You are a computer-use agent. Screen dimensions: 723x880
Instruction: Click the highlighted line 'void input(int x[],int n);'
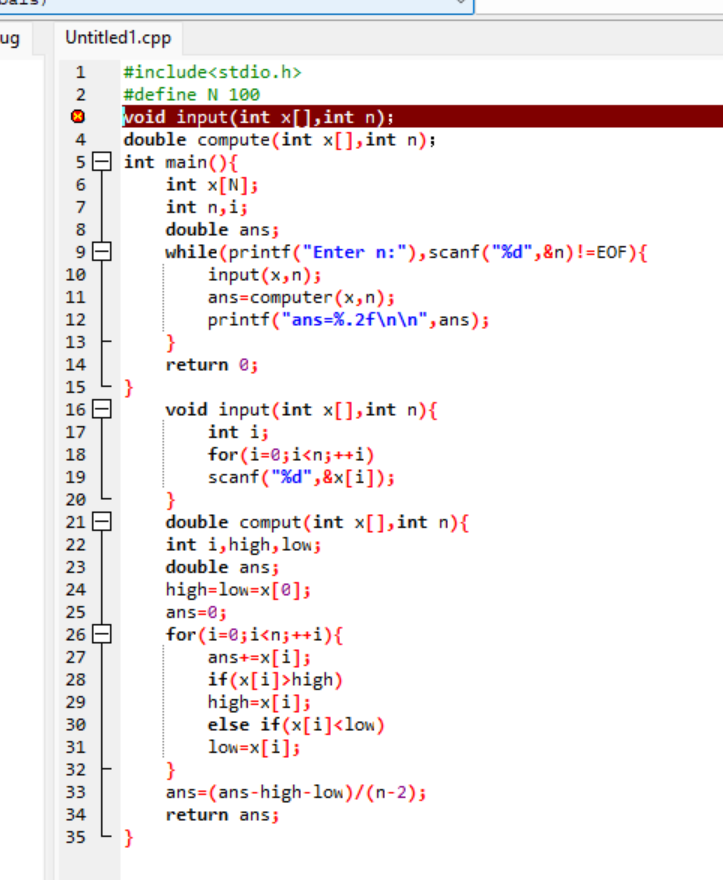point(423,117)
